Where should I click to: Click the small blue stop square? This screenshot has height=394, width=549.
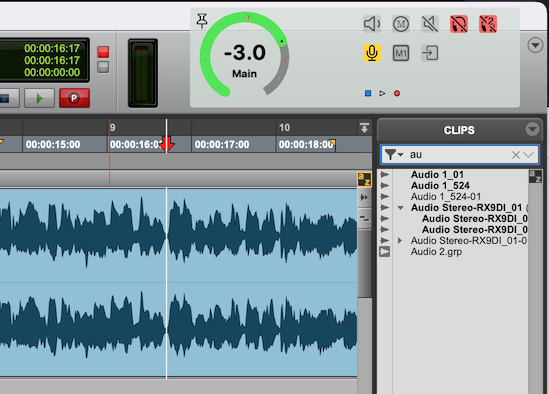point(368,93)
